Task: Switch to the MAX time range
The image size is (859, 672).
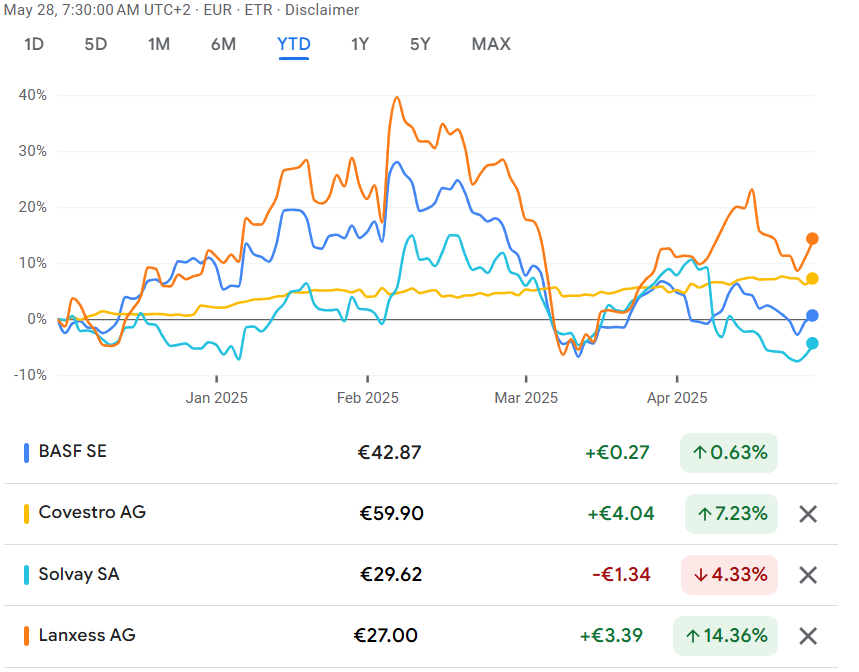Action: [491, 44]
